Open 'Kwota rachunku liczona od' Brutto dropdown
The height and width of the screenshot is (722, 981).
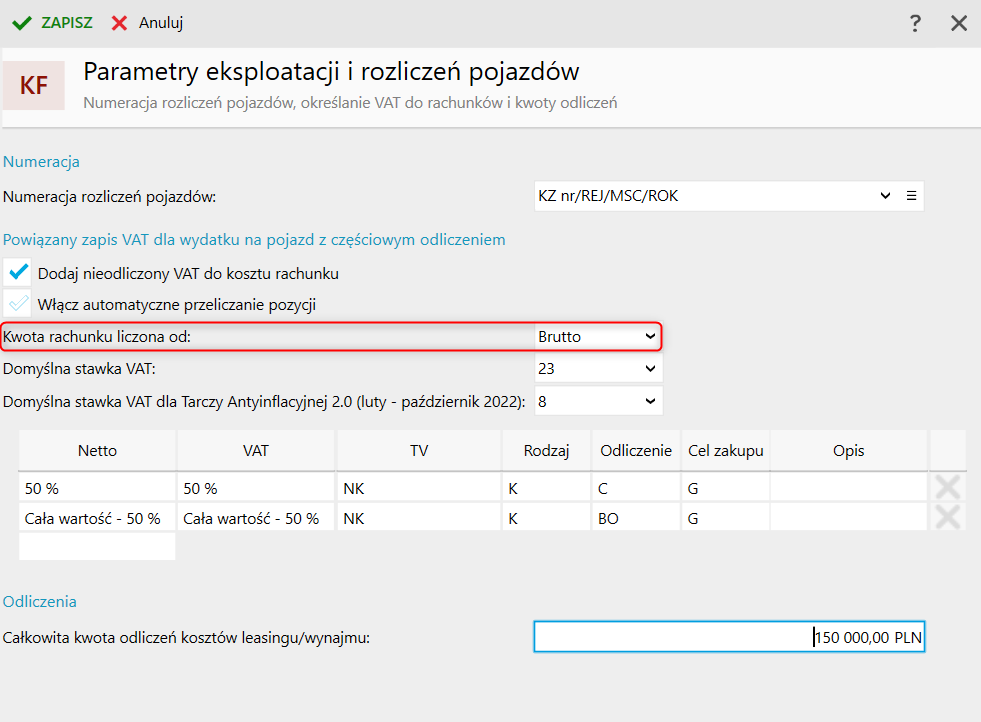tap(650, 337)
